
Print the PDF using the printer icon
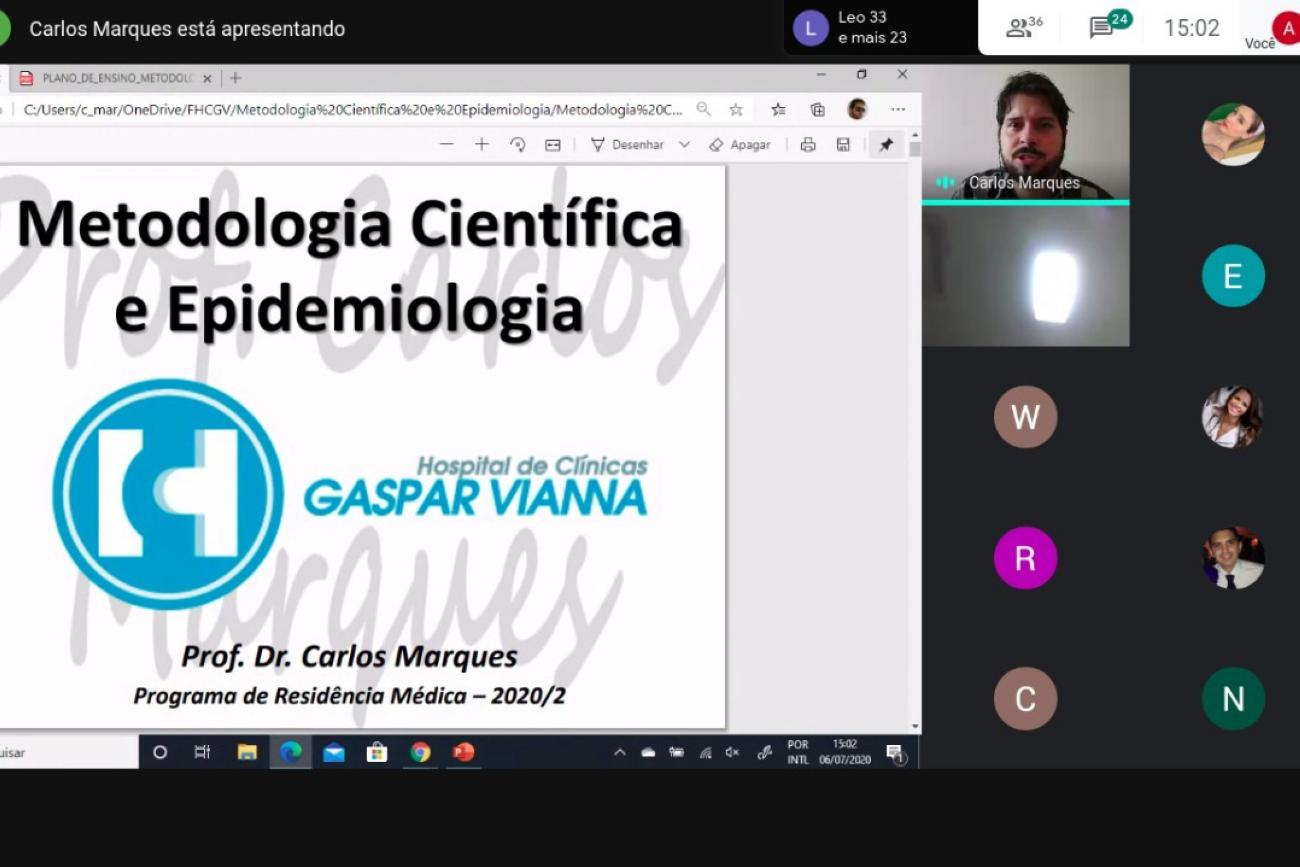(x=808, y=145)
